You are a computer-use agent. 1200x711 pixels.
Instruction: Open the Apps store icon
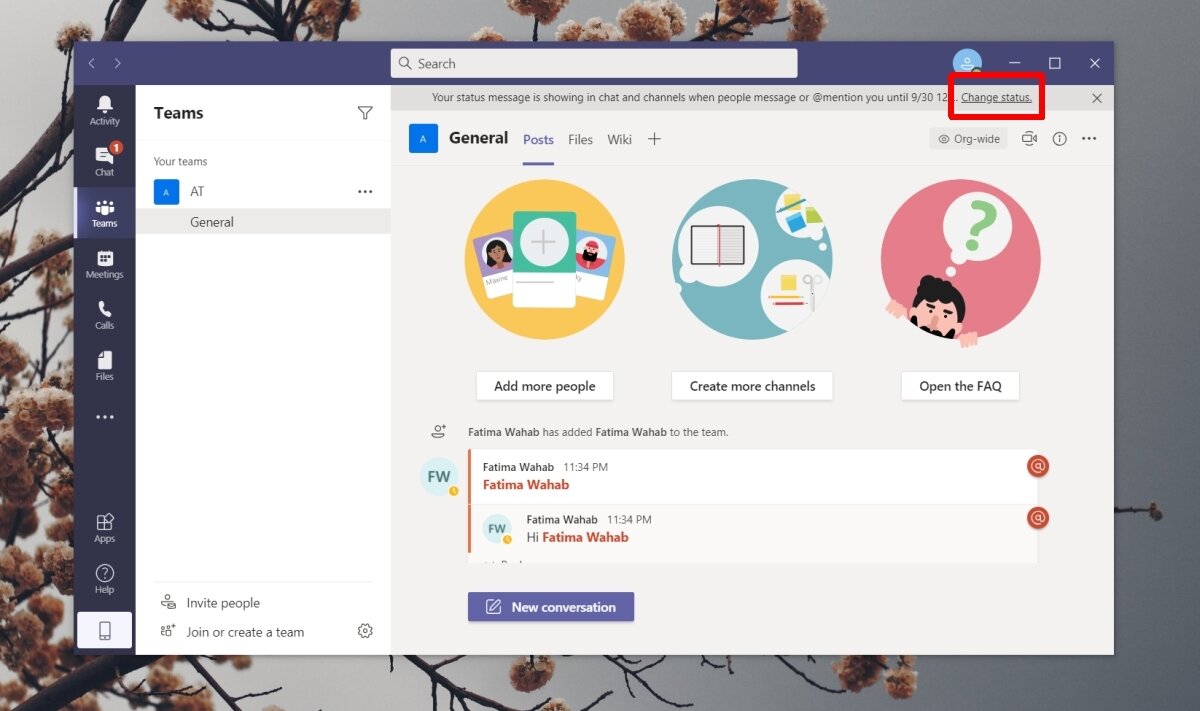[x=104, y=527]
